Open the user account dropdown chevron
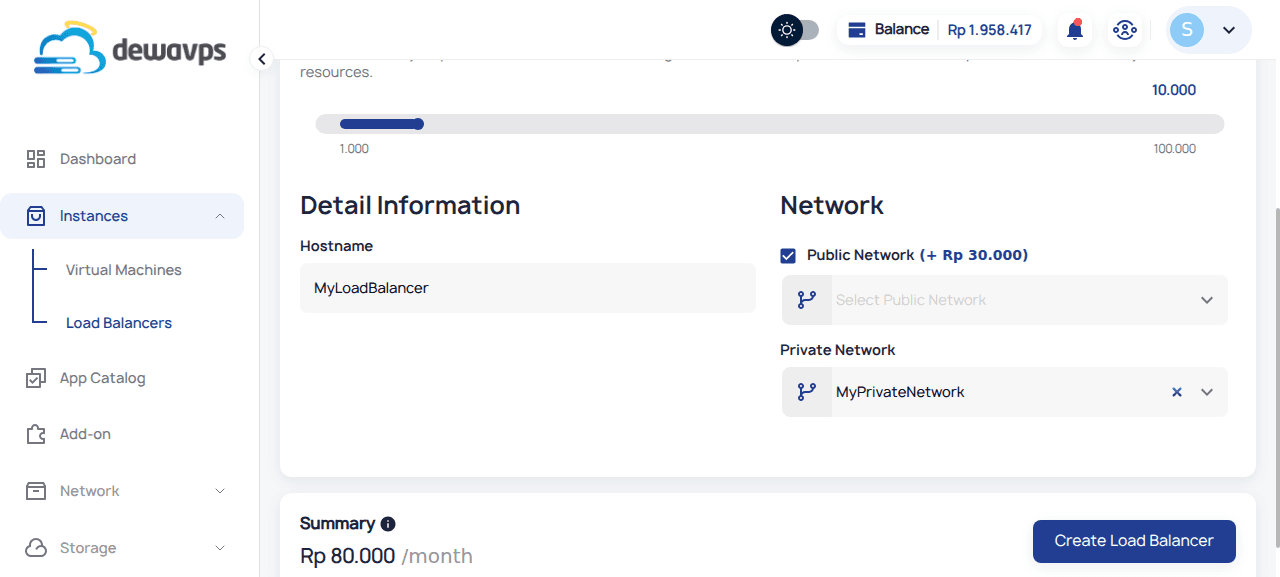This screenshot has height=577, width=1280. (1230, 30)
